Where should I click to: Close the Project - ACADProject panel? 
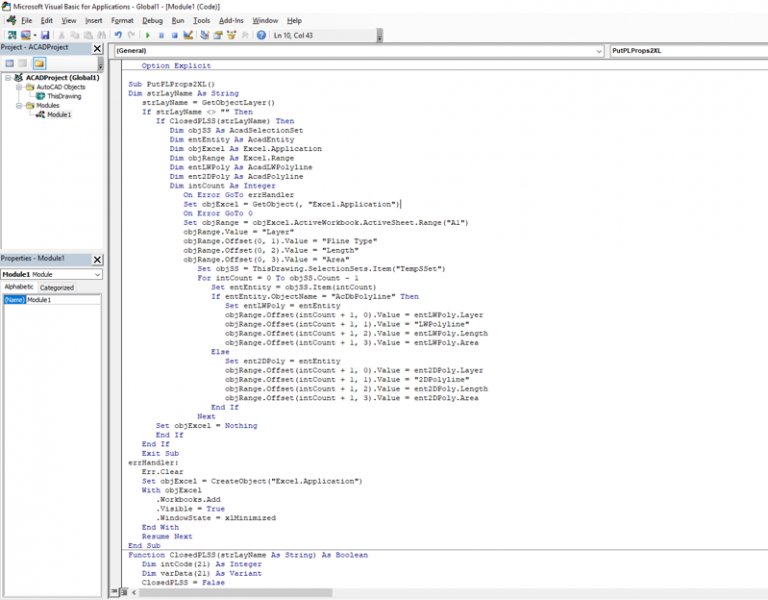(x=97, y=49)
